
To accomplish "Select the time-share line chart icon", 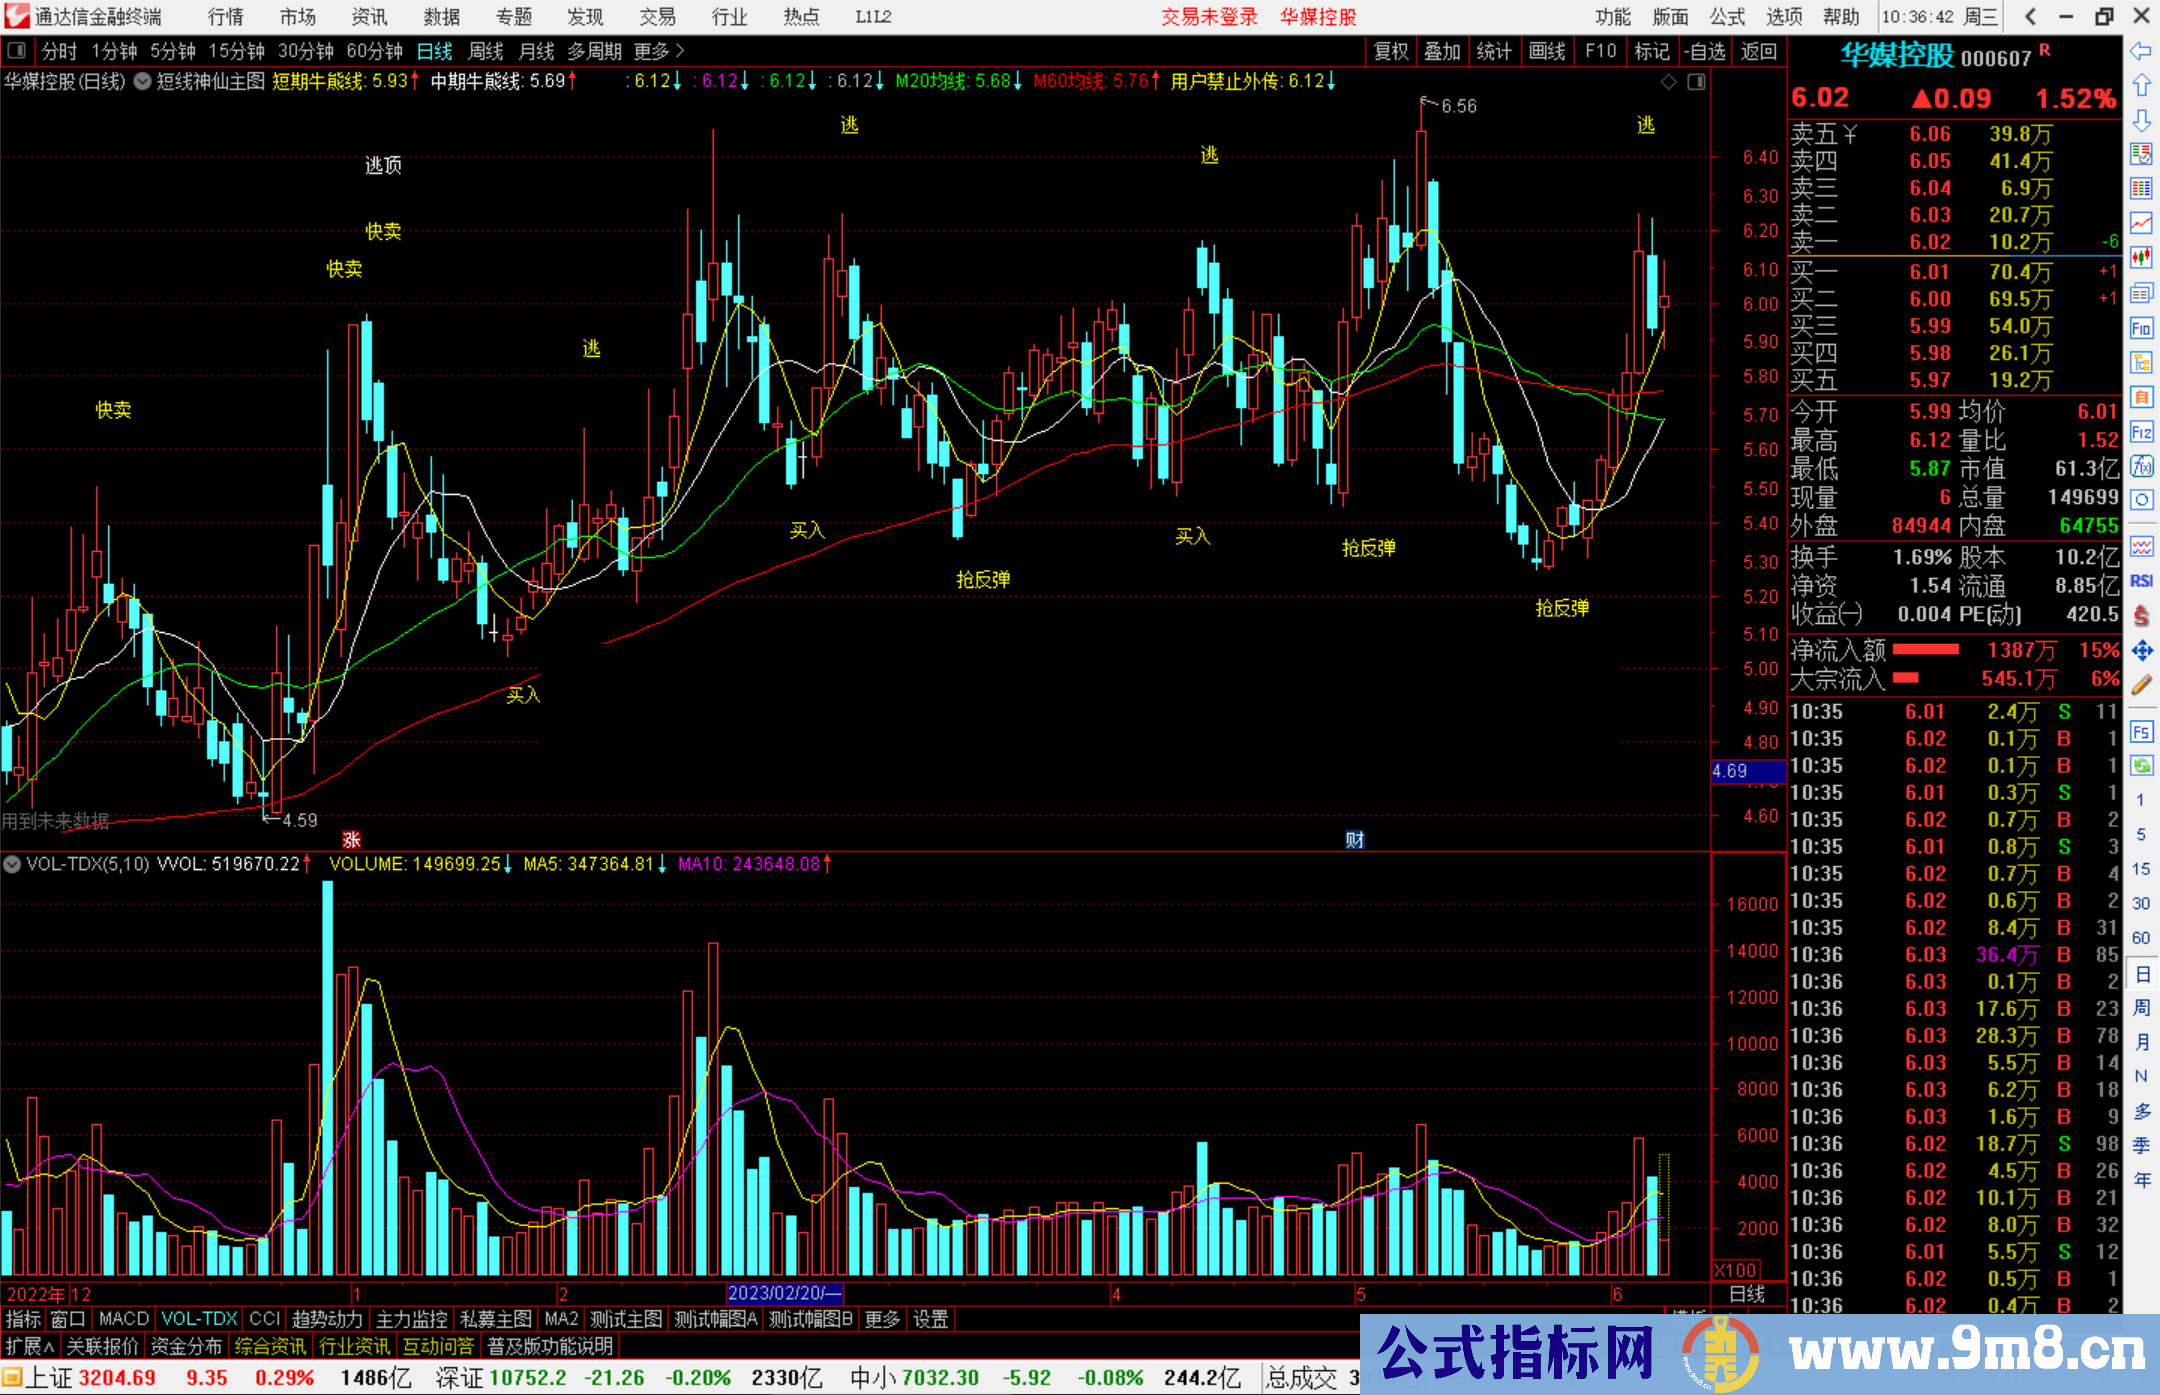I will [x=2141, y=223].
